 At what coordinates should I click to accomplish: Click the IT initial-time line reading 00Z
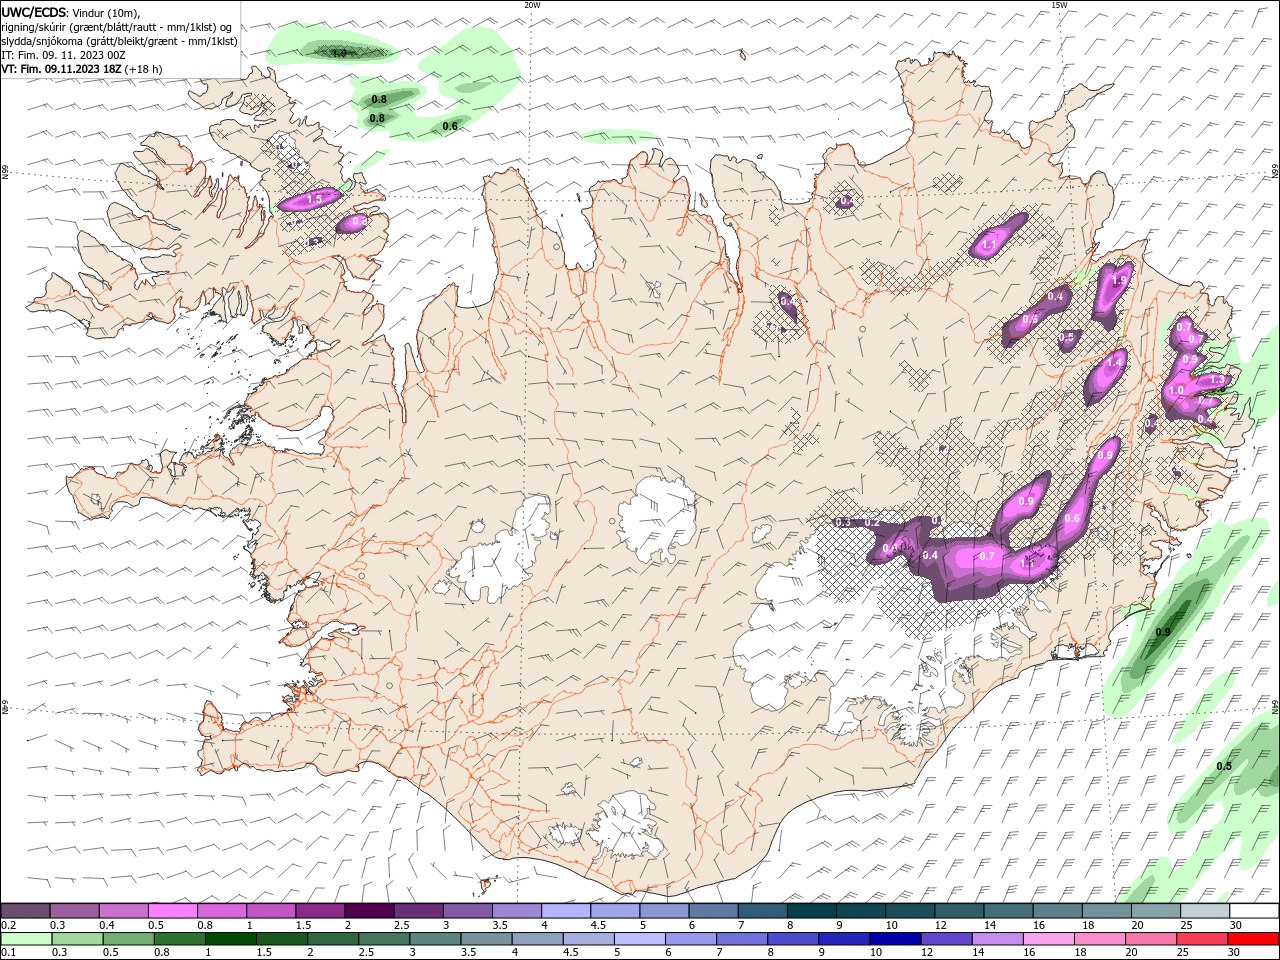pyautogui.click(x=61, y=55)
